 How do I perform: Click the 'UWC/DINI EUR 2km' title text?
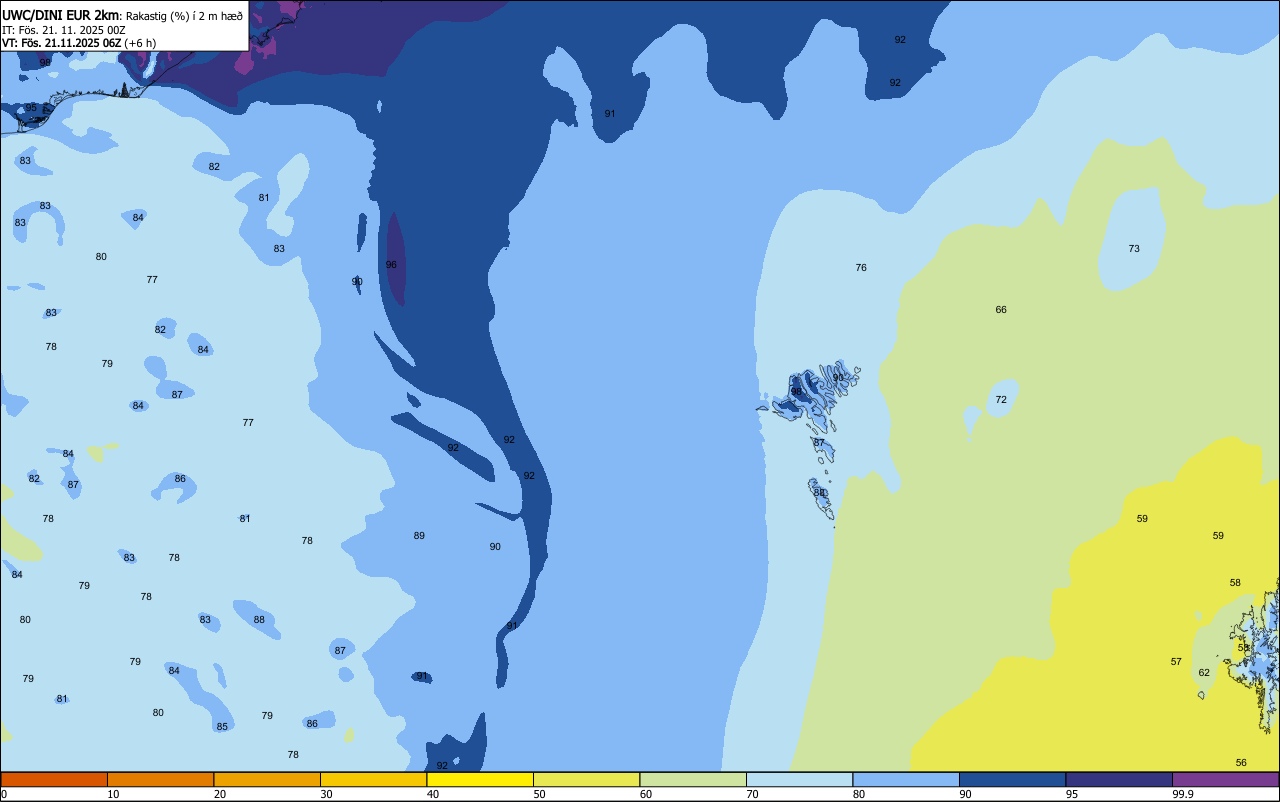[61, 15]
